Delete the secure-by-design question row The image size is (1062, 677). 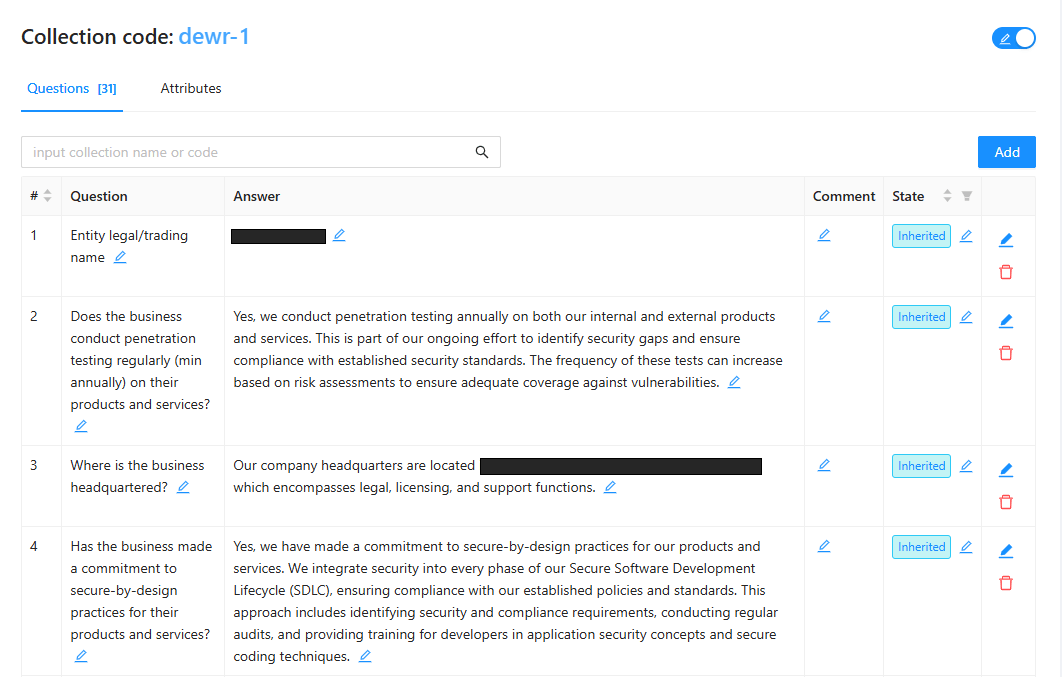coord(1006,583)
